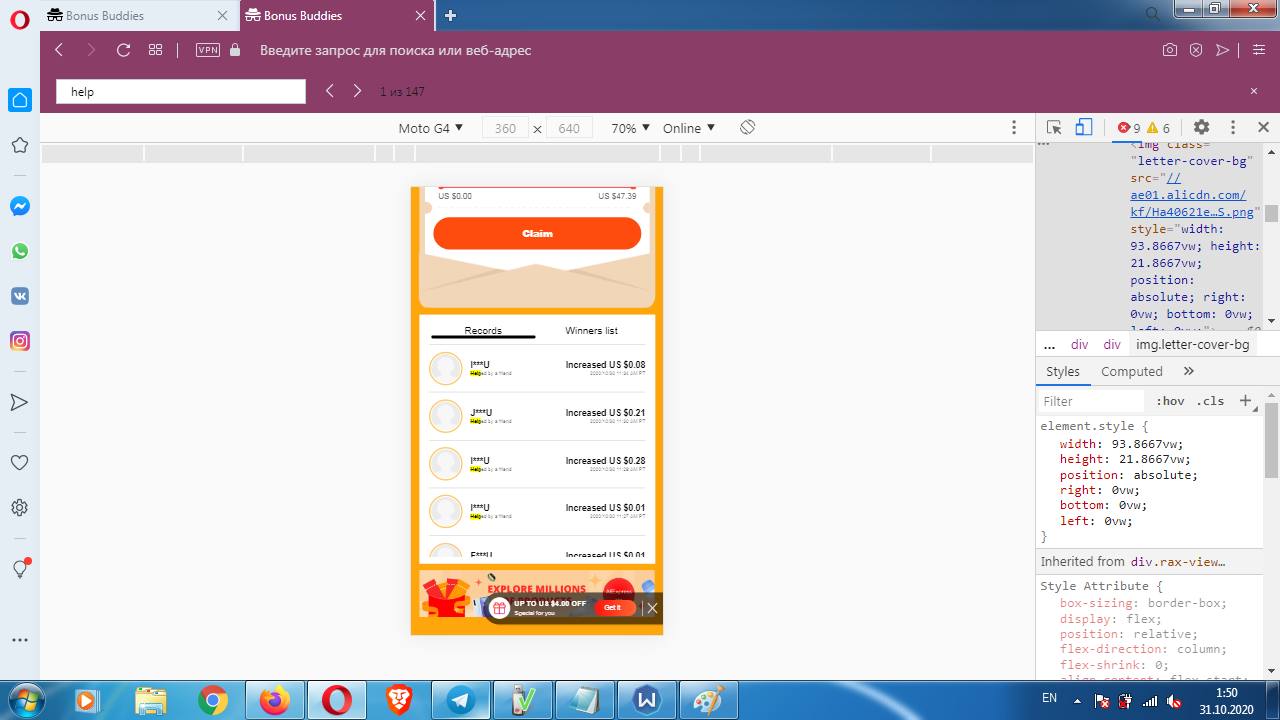1280x720 pixels.
Task: Open the Speed Dial start page grid
Action: click(x=155, y=50)
